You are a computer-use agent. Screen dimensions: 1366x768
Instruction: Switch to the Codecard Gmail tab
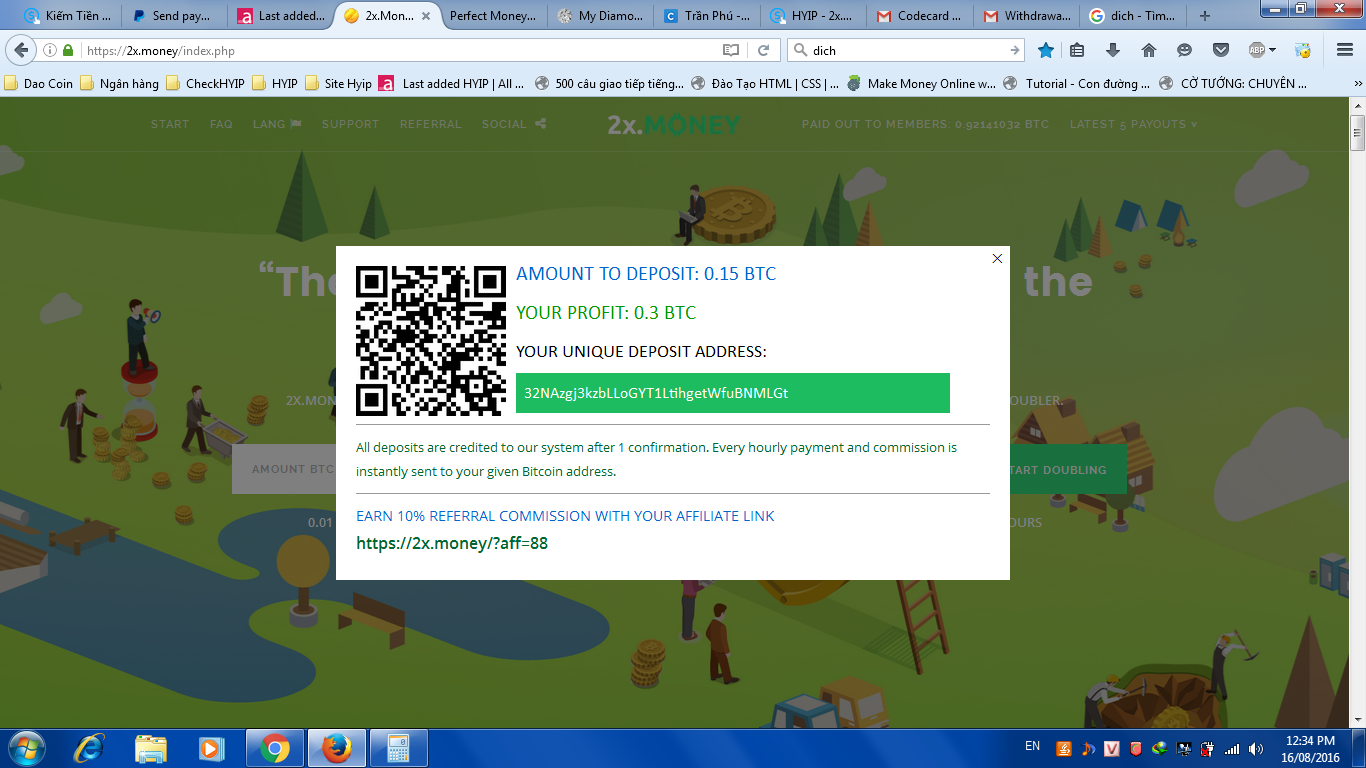[x=920, y=16]
